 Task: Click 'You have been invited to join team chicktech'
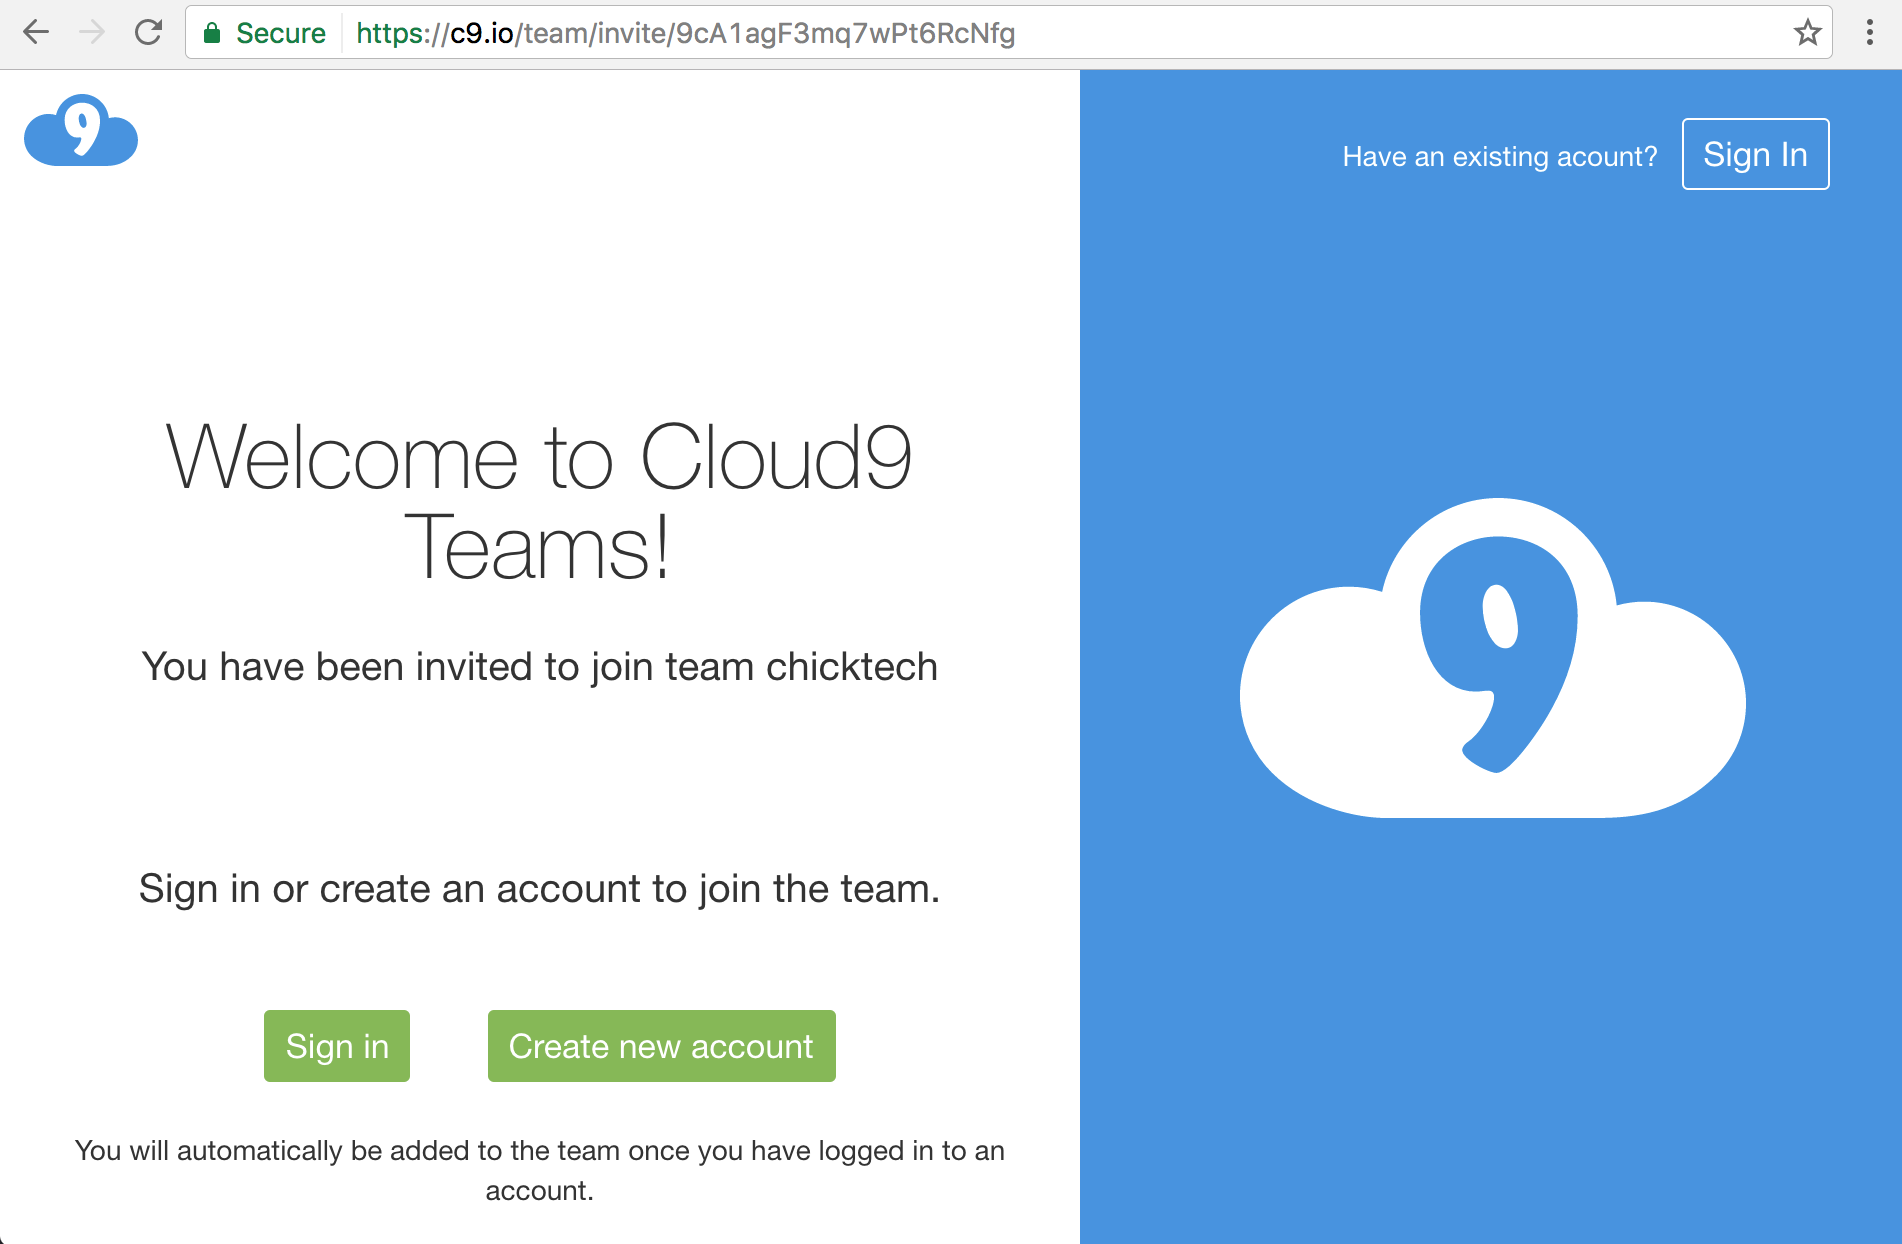tap(540, 667)
